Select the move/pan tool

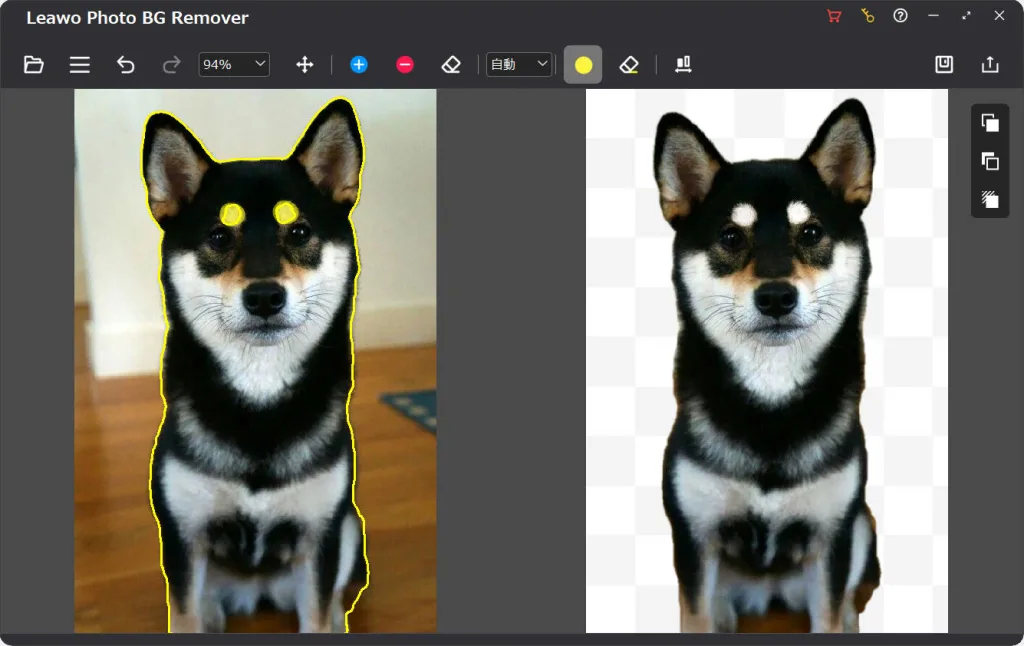305,65
